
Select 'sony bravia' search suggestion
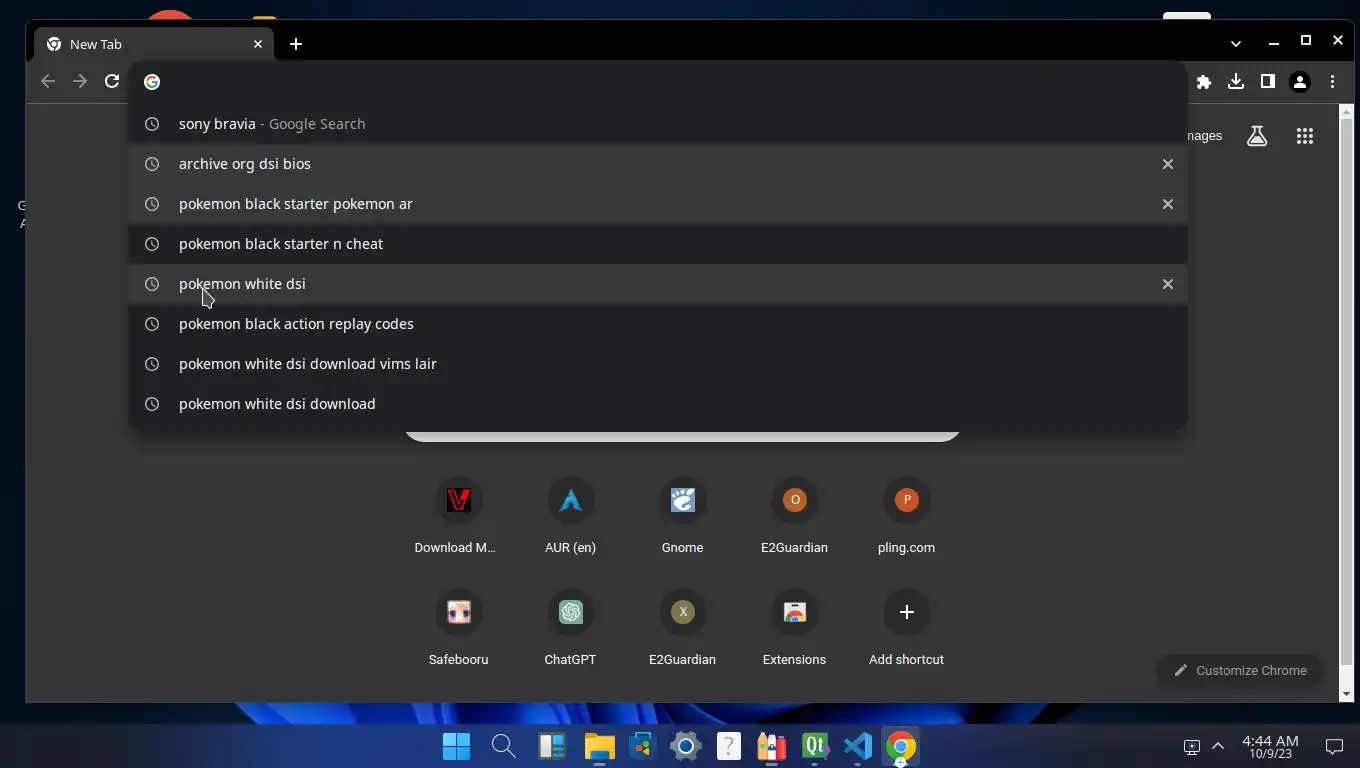pos(658,124)
